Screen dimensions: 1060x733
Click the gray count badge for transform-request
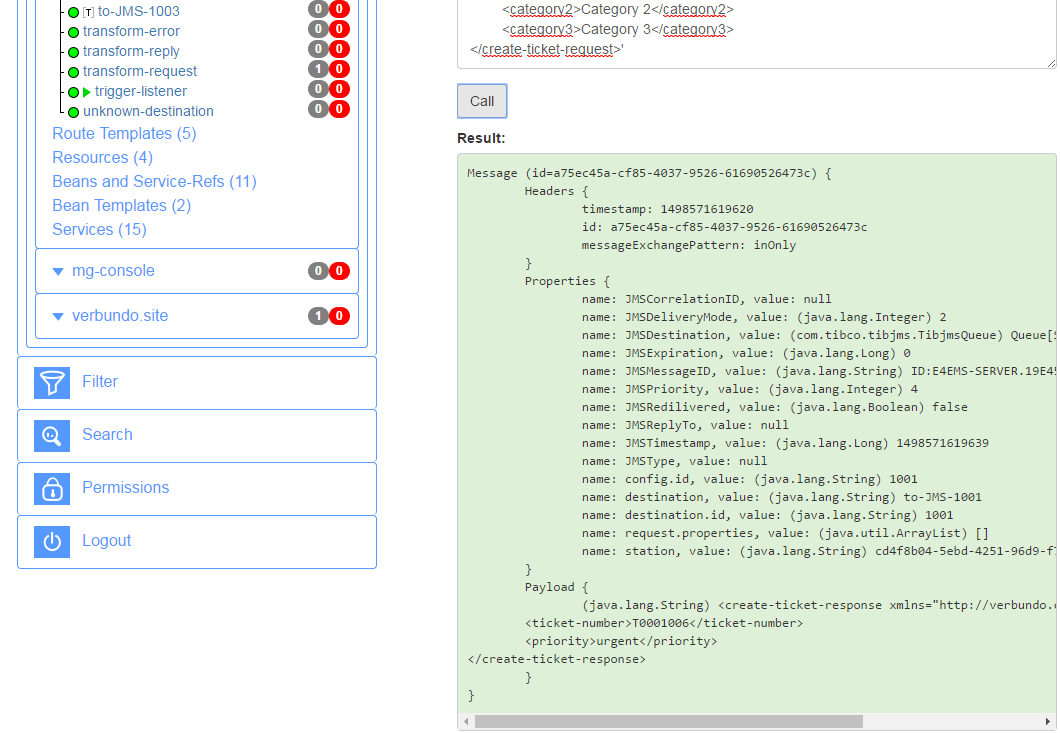pos(318,70)
